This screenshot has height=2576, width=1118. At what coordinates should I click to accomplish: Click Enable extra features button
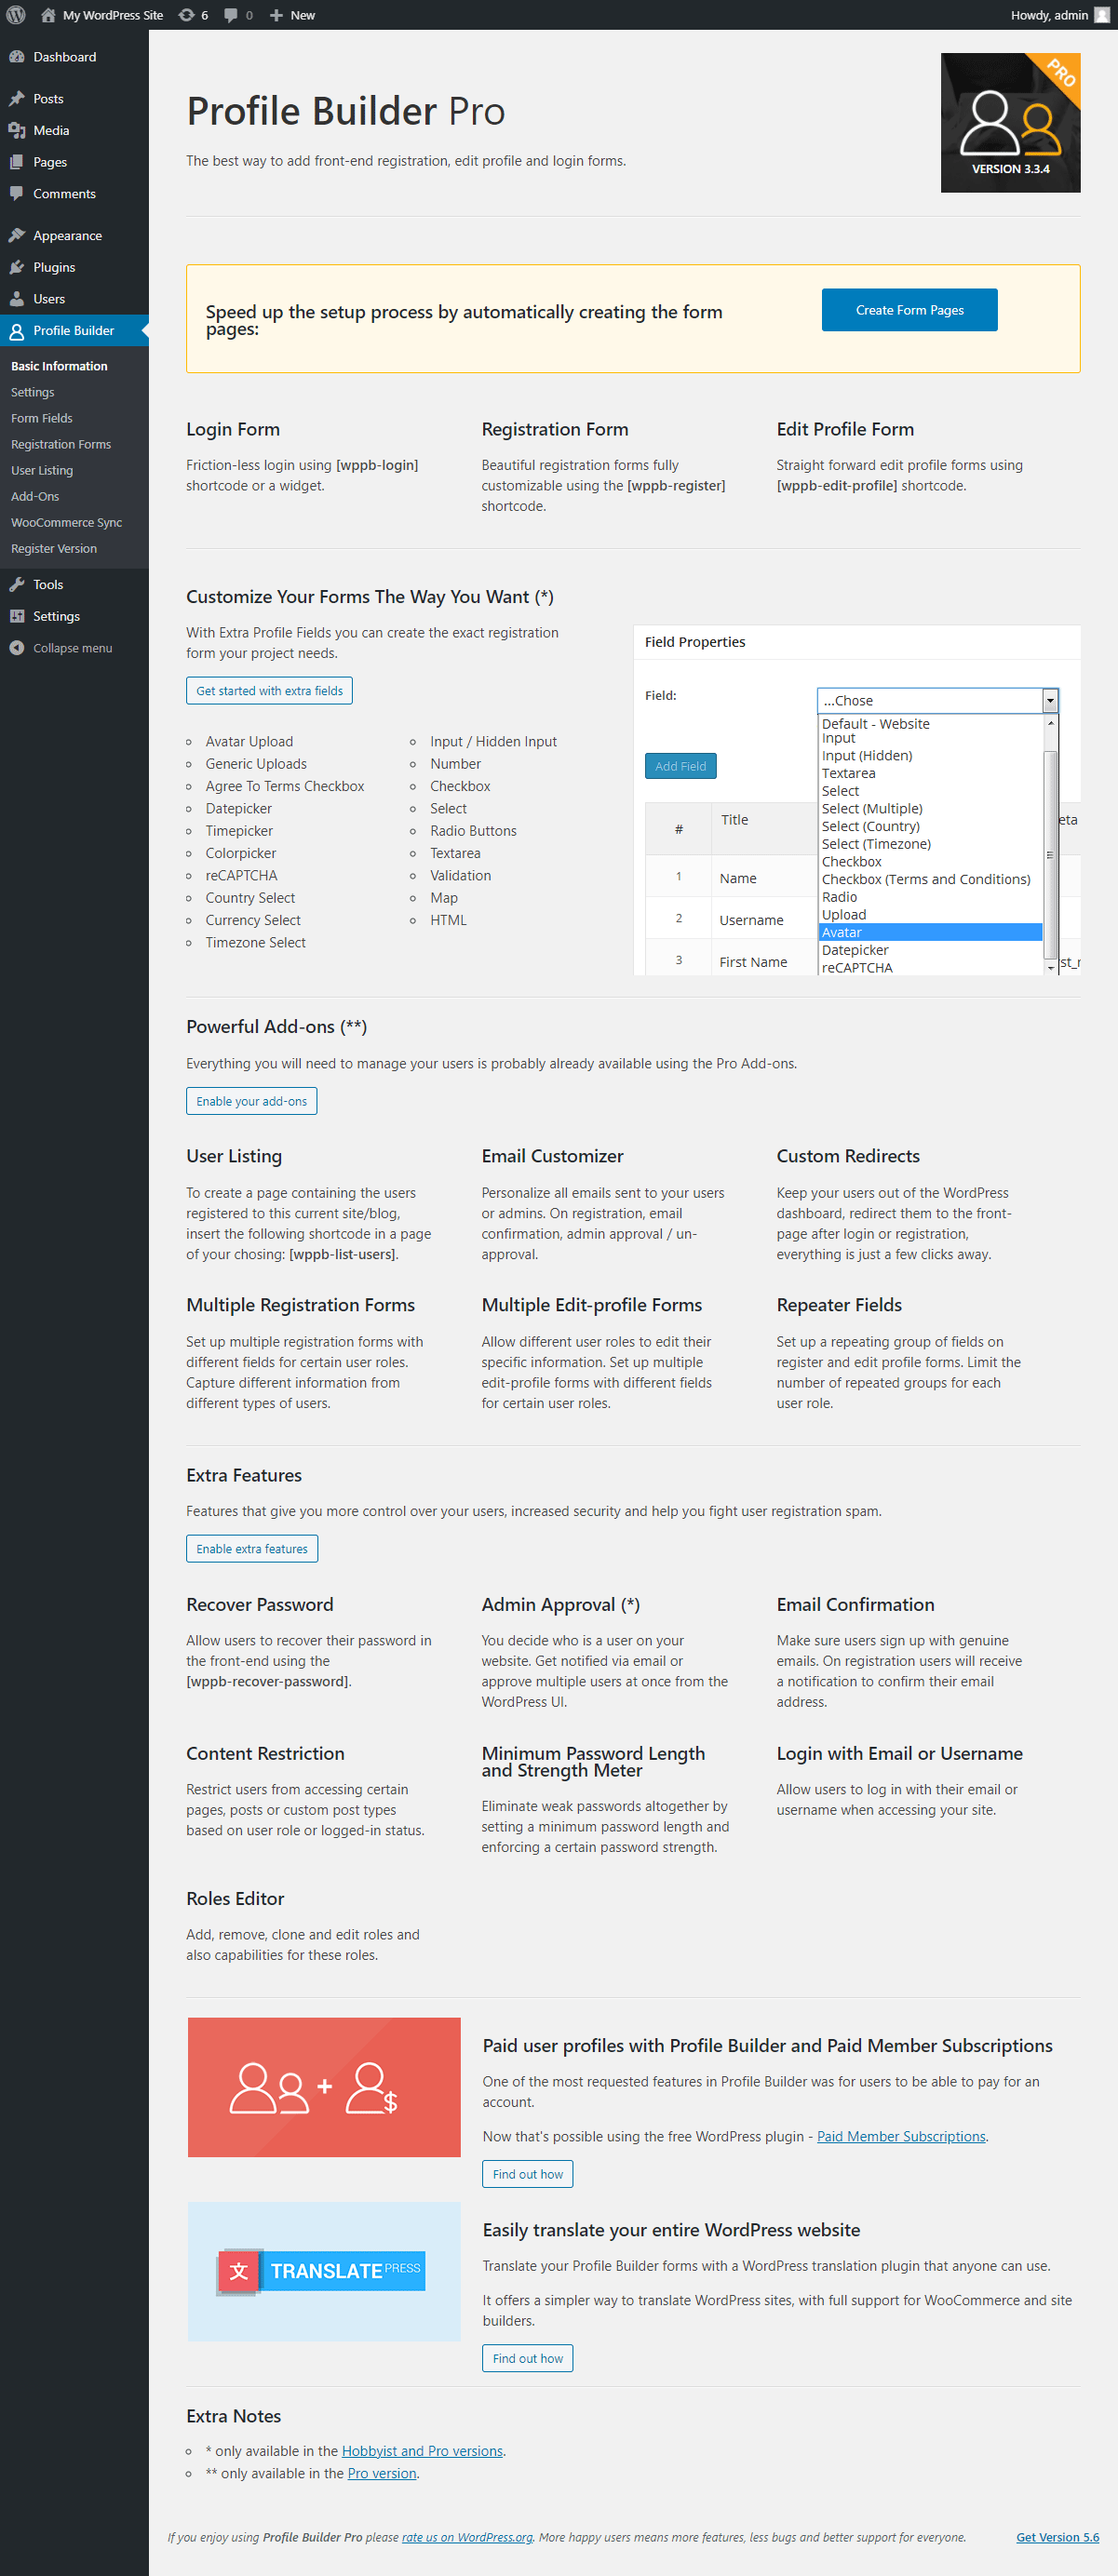pyautogui.click(x=252, y=1549)
